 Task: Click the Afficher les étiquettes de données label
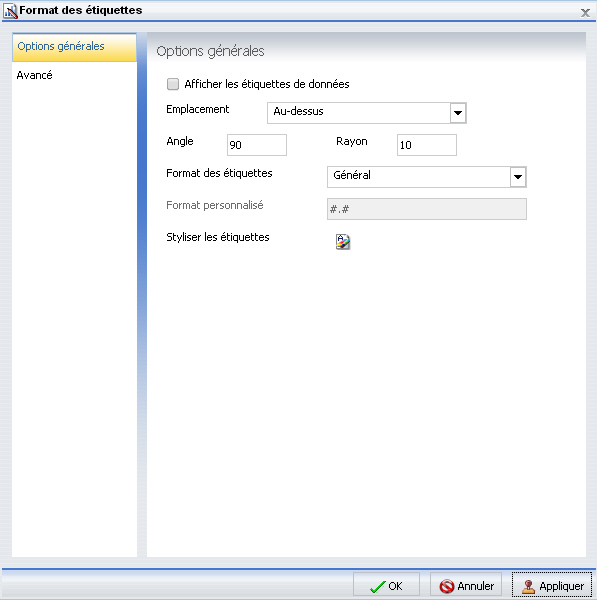[x=267, y=84]
